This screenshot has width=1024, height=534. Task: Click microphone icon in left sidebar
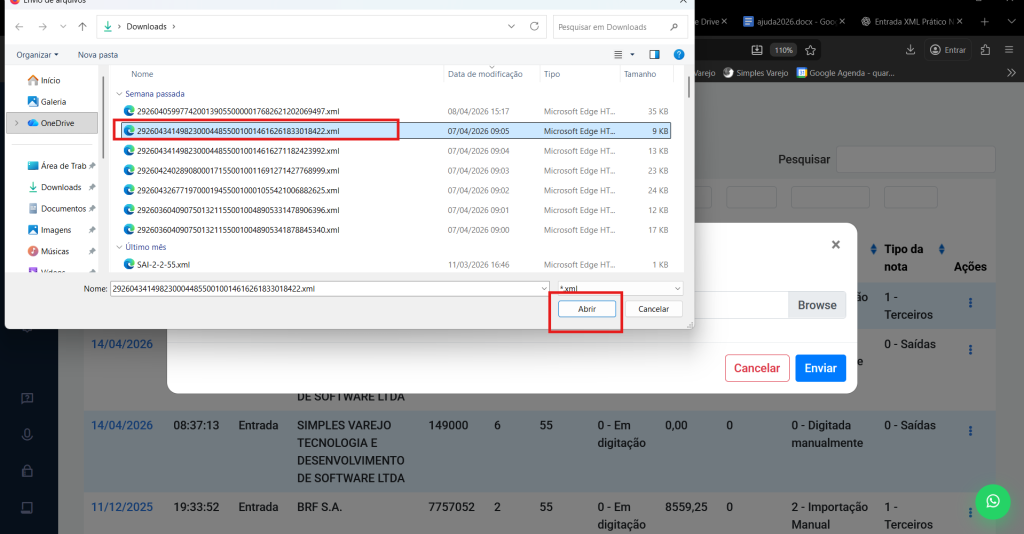tap(28, 435)
